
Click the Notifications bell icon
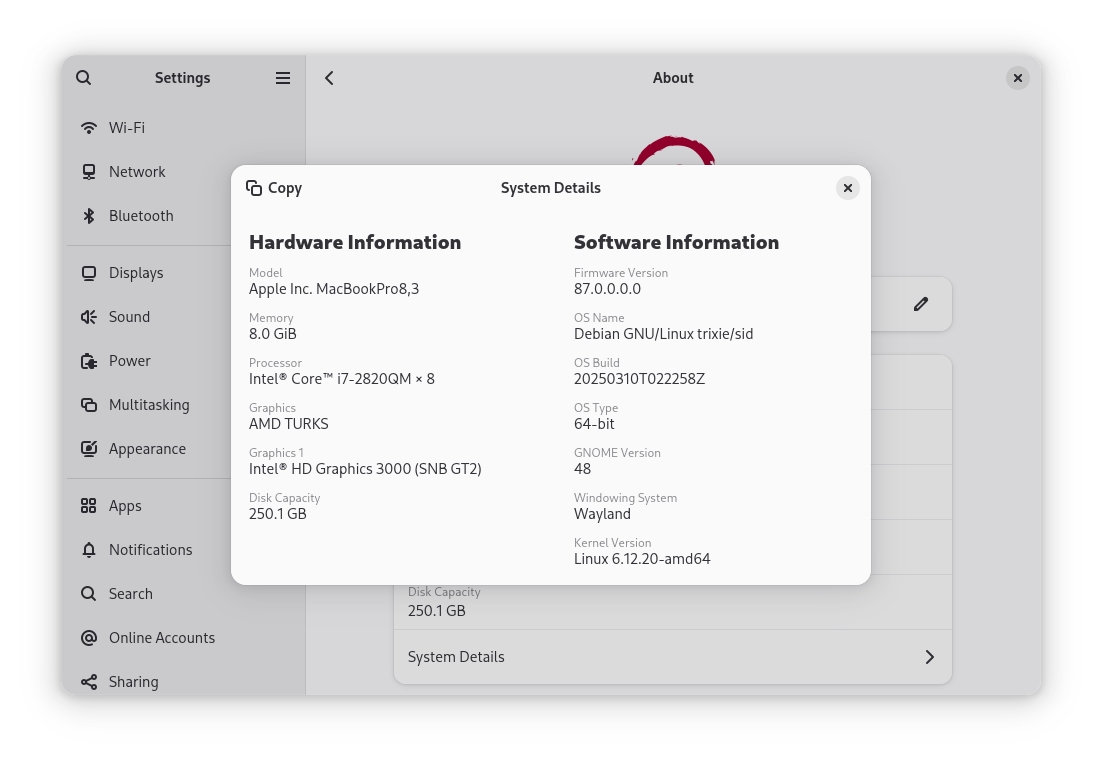89,550
